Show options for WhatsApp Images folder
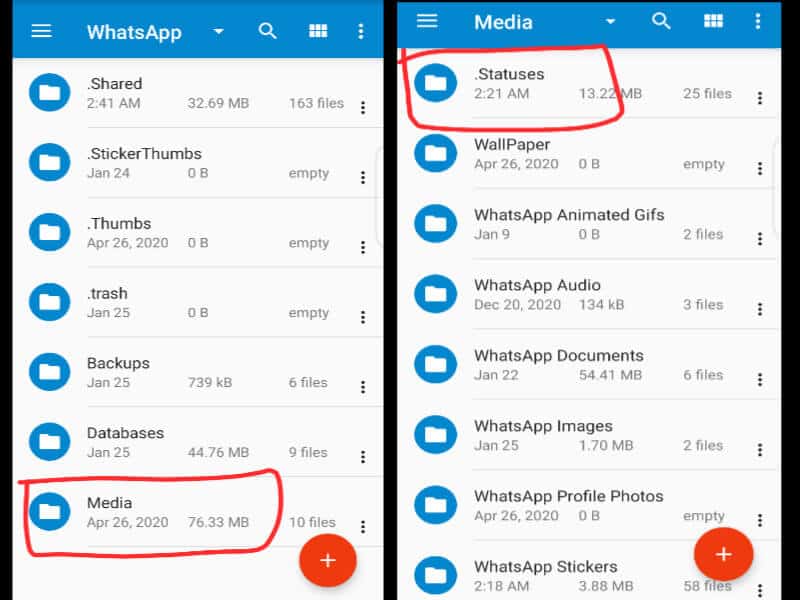 760,451
